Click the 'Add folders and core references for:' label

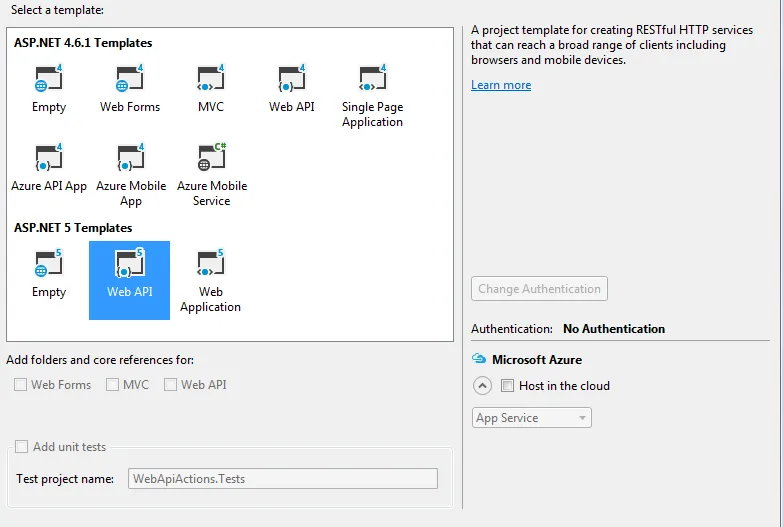pyautogui.click(x=100, y=360)
